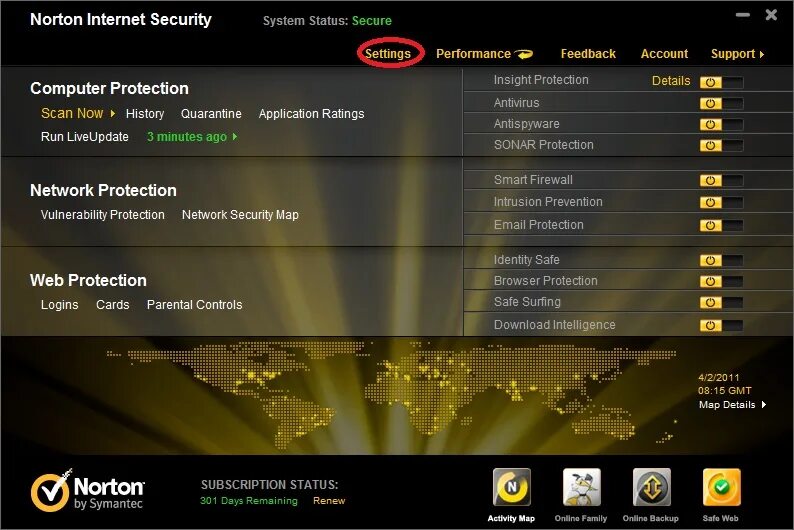This screenshot has height=530, width=794.
Task: Toggle Download Intelligence switch
Action: pos(721,325)
